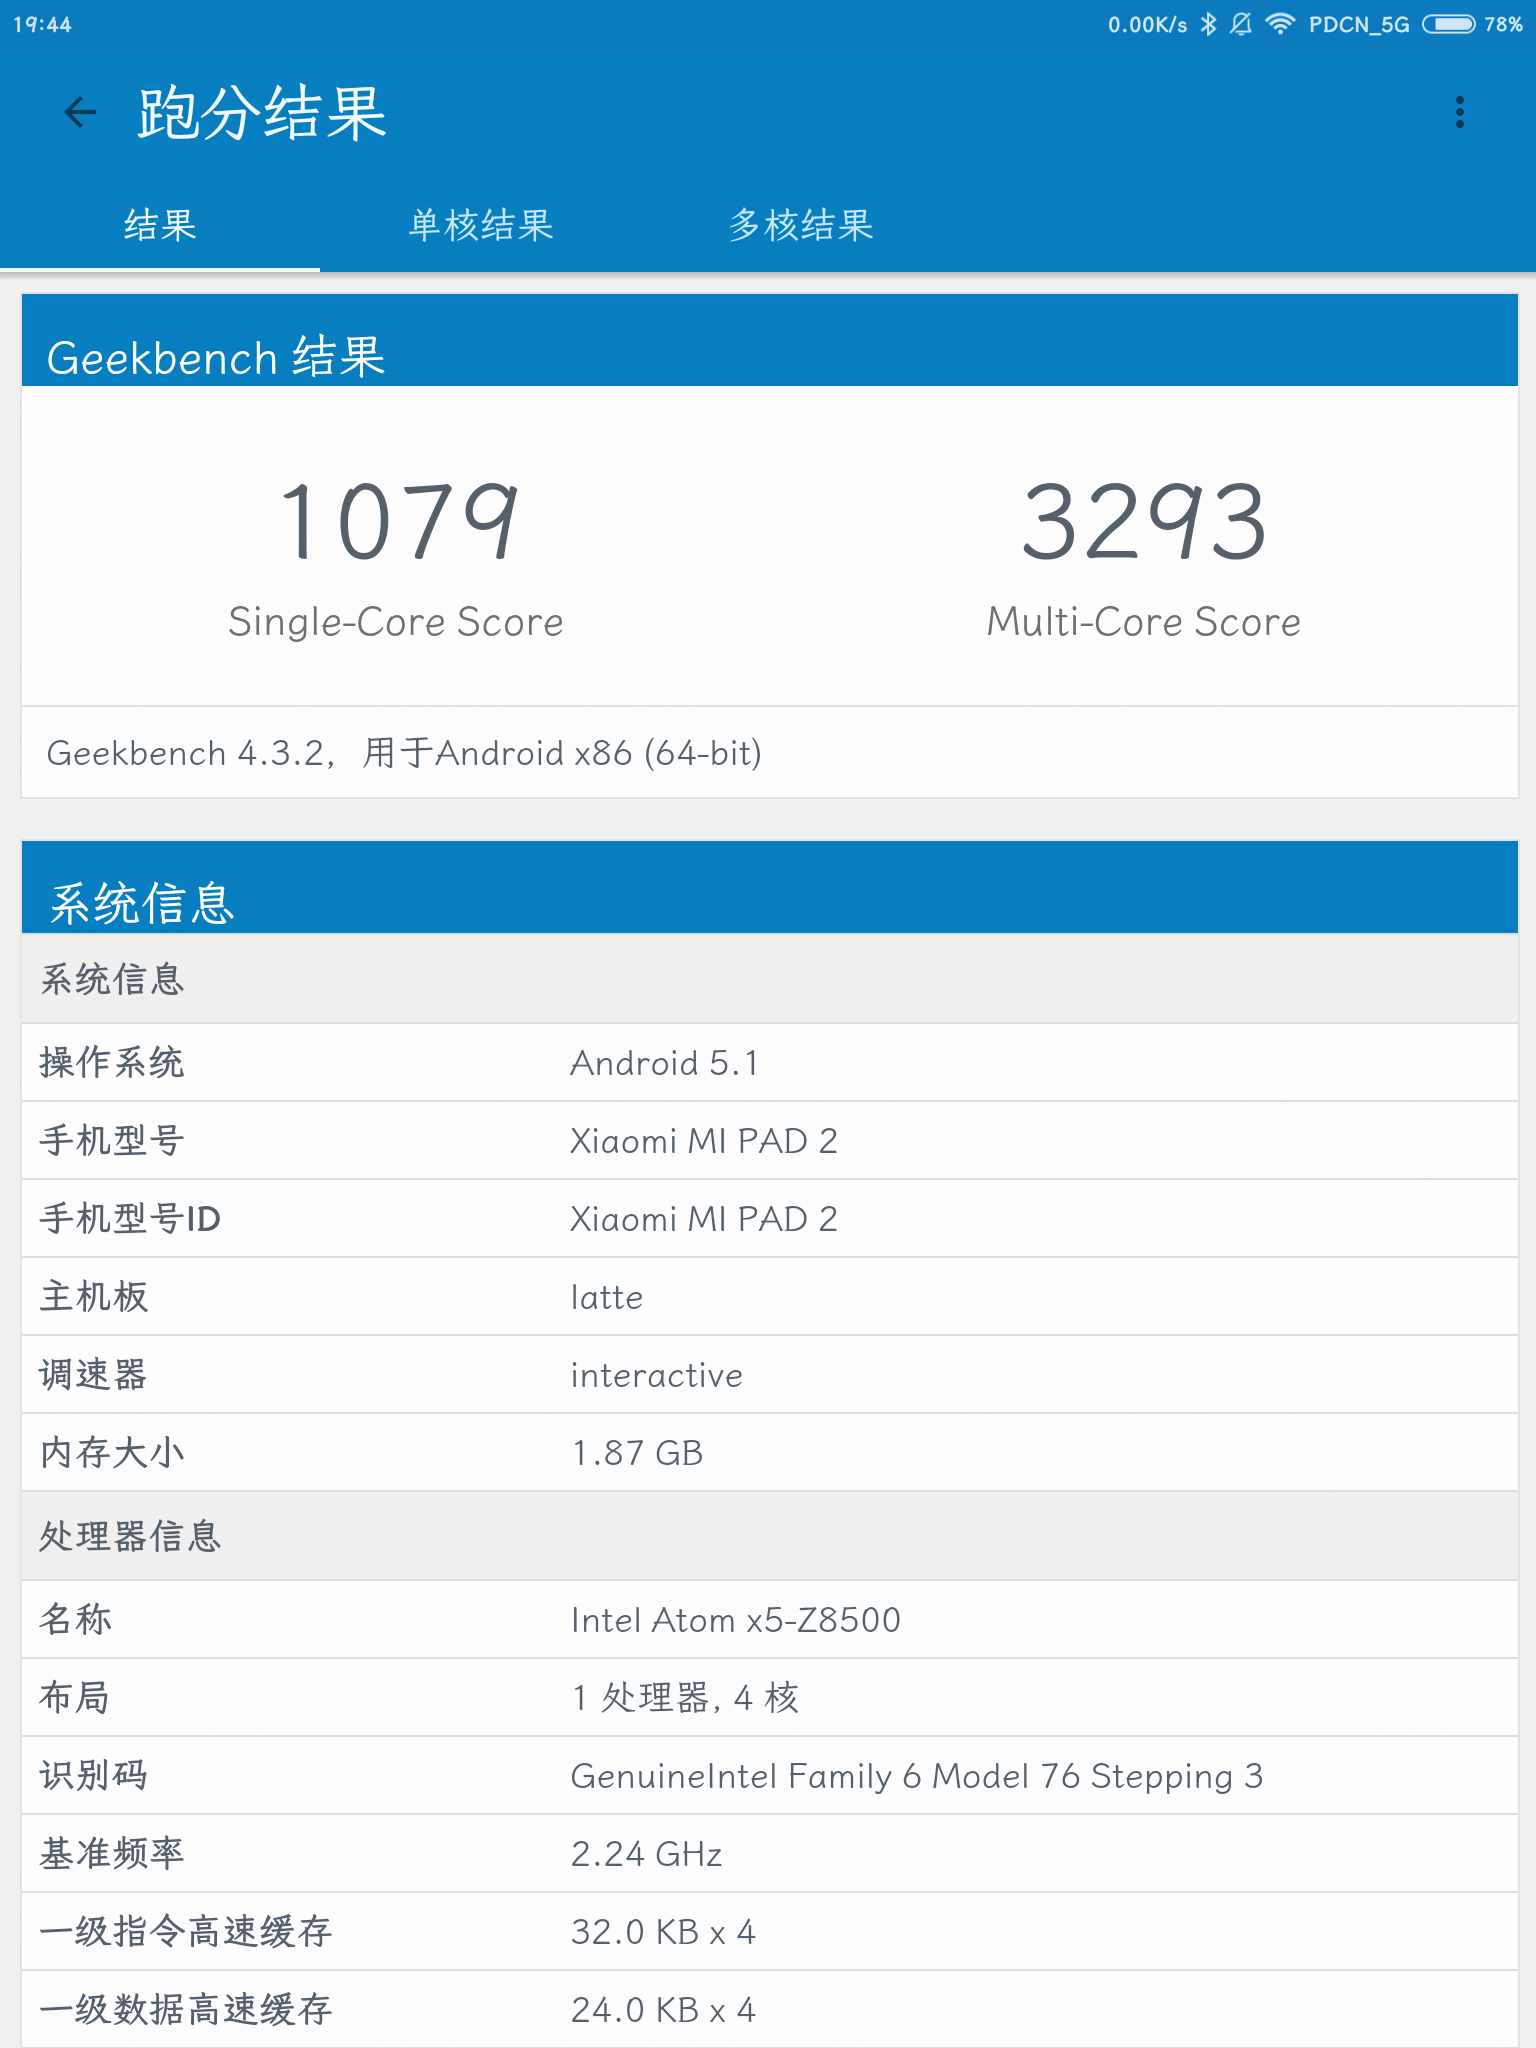
Task: Tap the 基准频率 label
Action: coord(112,1854)
